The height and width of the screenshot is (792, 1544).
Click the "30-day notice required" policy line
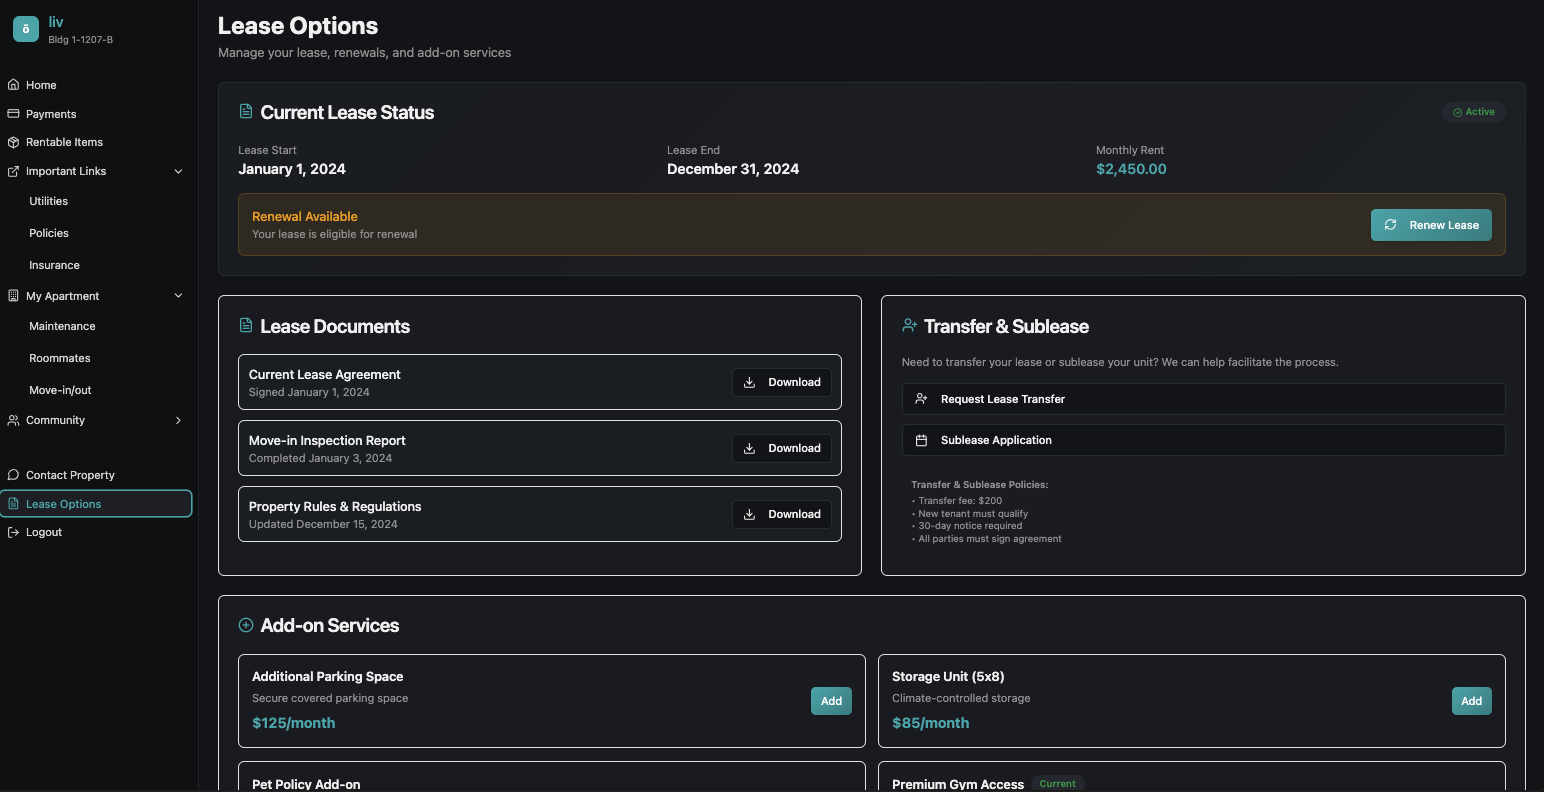[x=970, y=526]
